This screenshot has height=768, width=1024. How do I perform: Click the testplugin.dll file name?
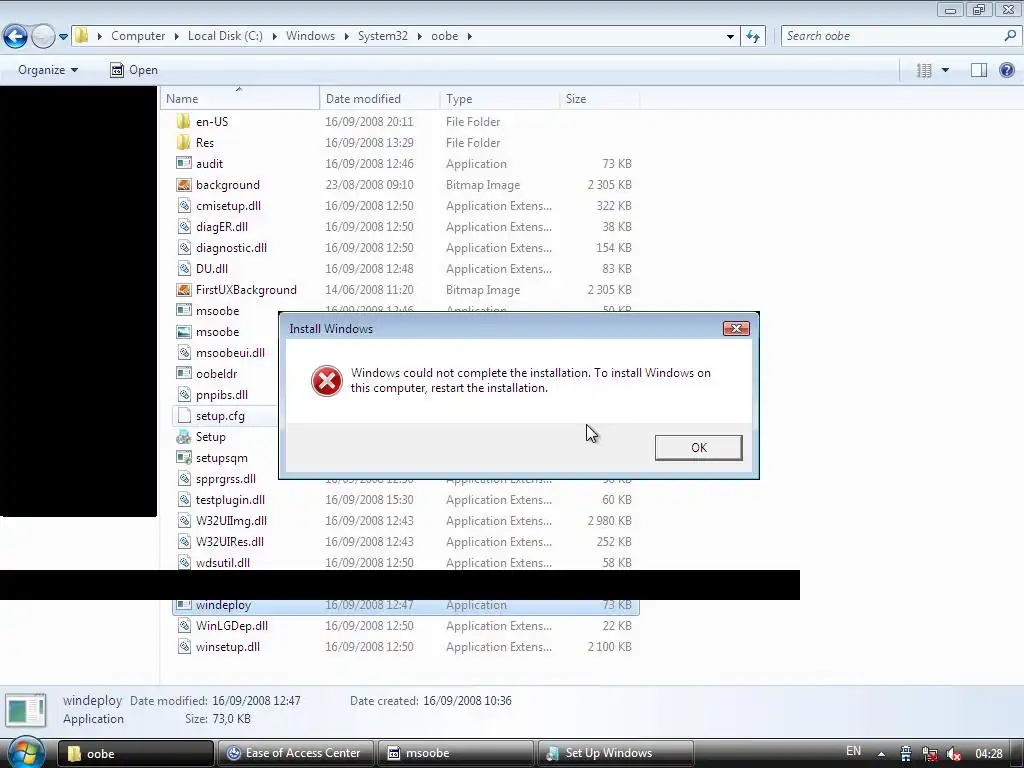231,500
